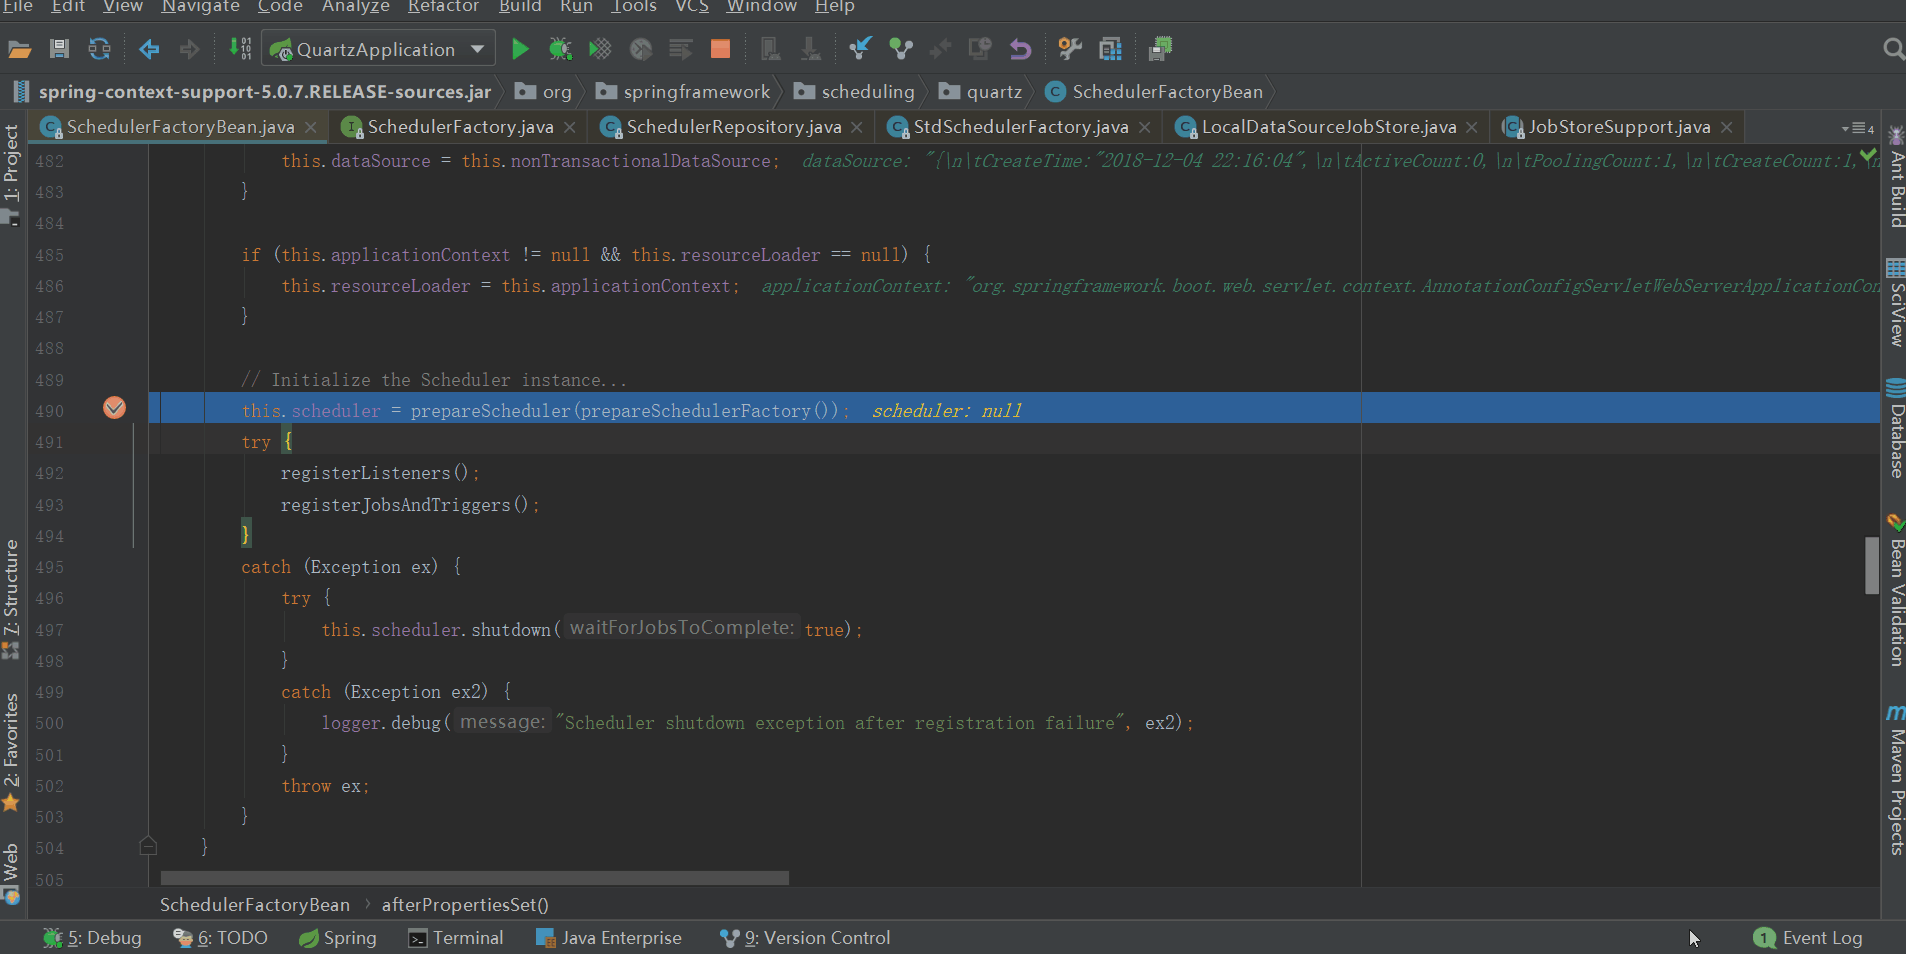Click the Debug bug icon in toolbar
The width and height of the screenshot is (1906, 954).
point(560,49)
